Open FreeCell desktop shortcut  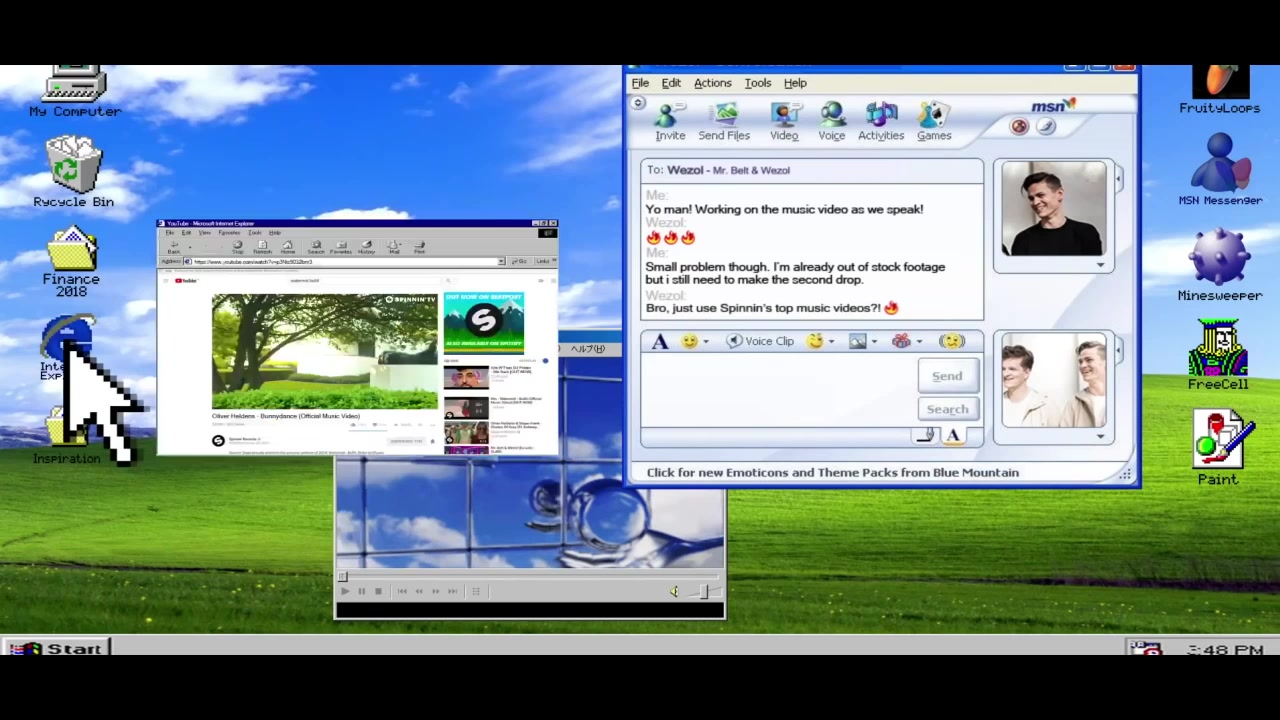point(1218,355)
